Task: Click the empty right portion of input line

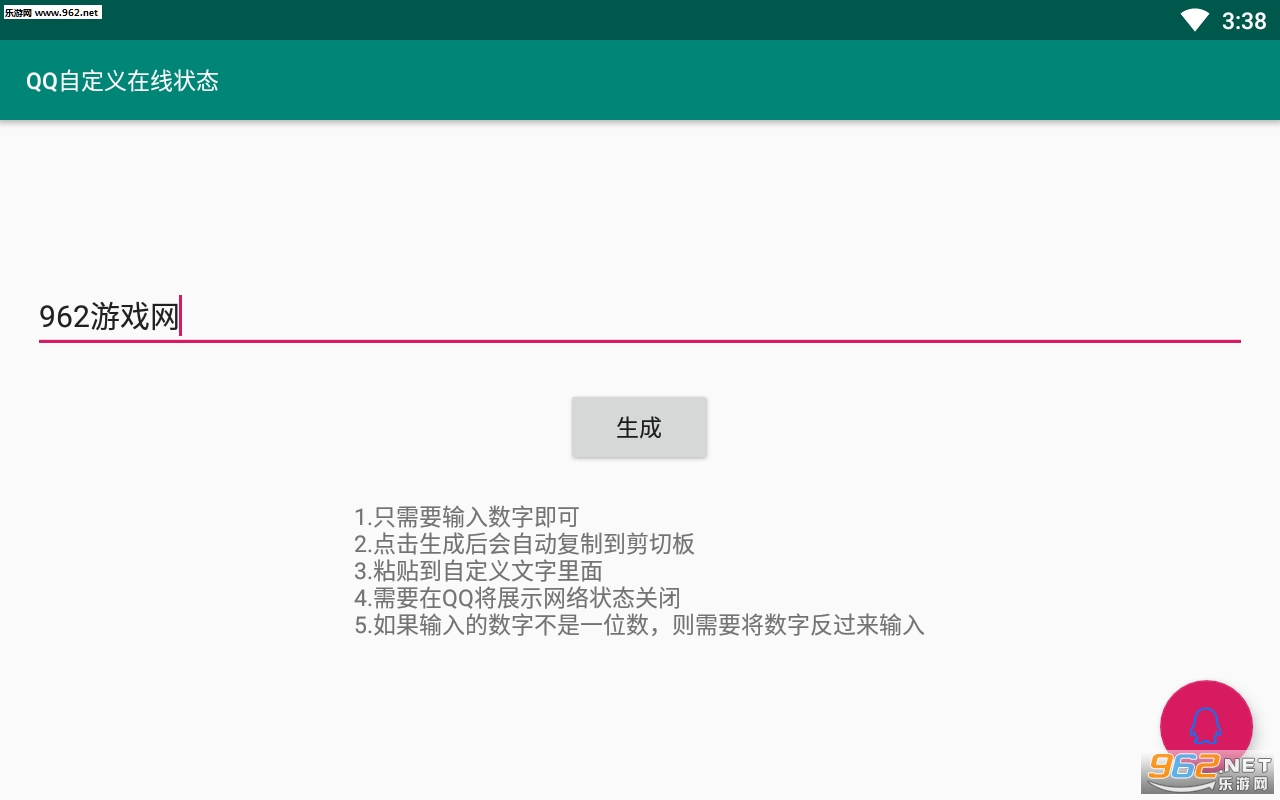Action: (x=710, y=317)
